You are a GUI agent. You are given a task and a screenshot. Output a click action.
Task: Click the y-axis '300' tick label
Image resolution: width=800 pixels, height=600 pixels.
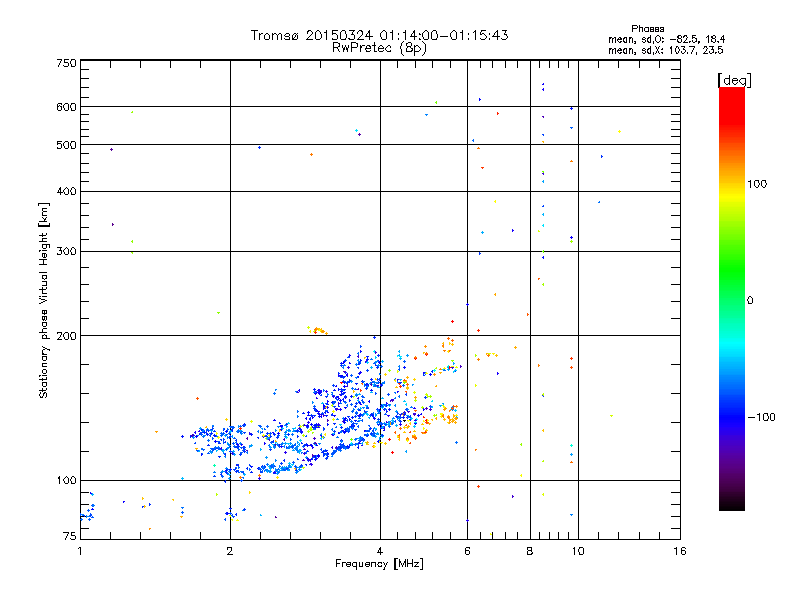67,251
